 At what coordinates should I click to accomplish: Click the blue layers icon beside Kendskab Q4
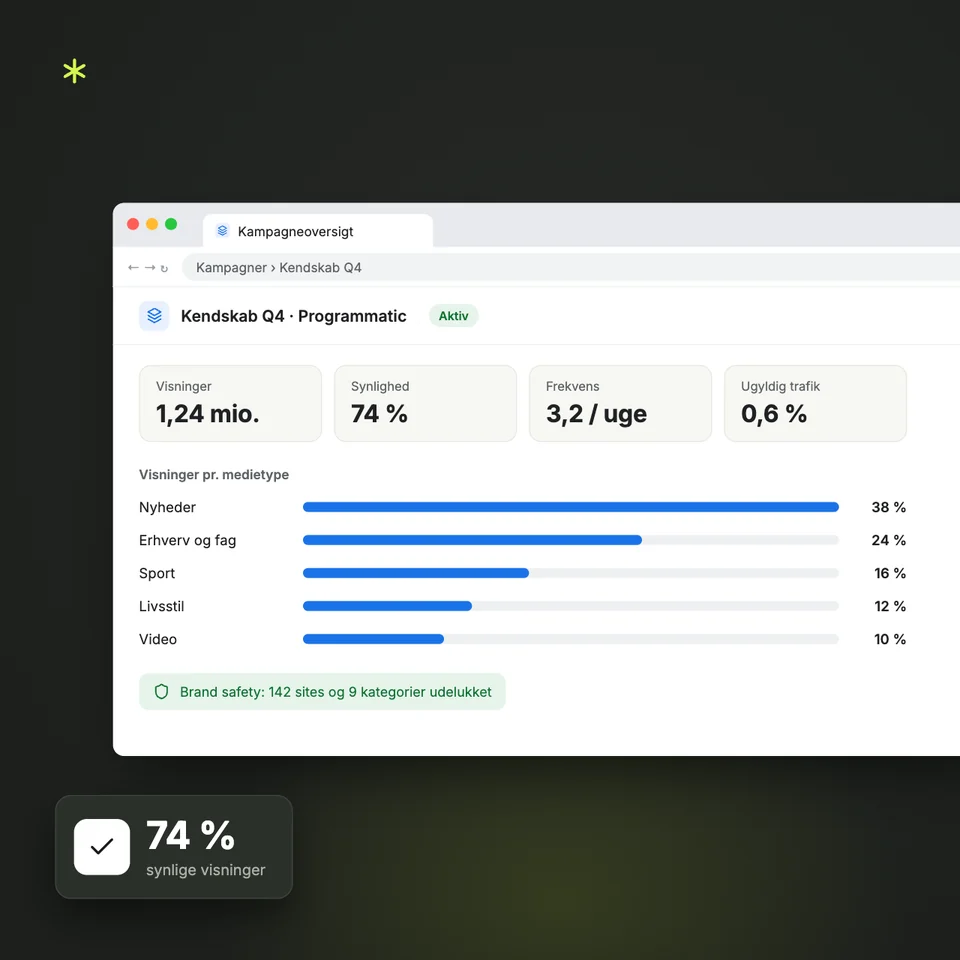point(154,316)
